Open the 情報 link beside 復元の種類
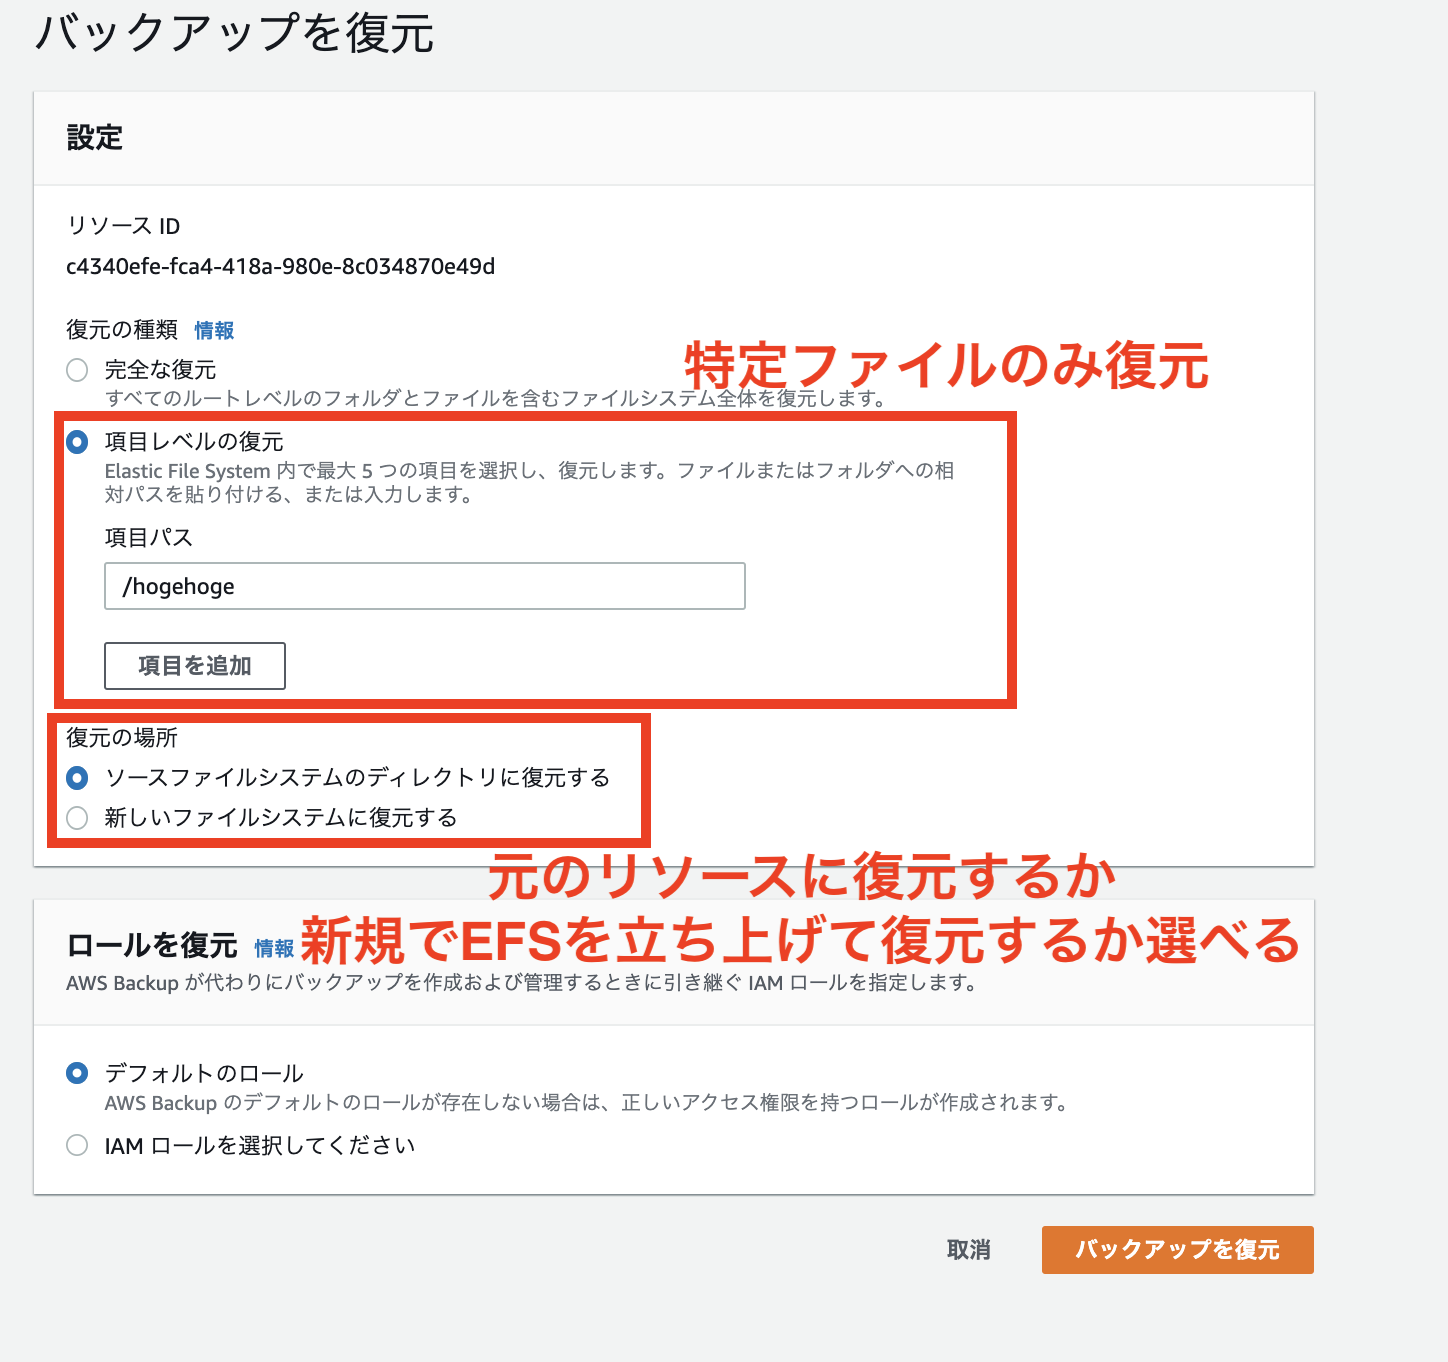The image size is (1448, 1362). coord(215,330)
